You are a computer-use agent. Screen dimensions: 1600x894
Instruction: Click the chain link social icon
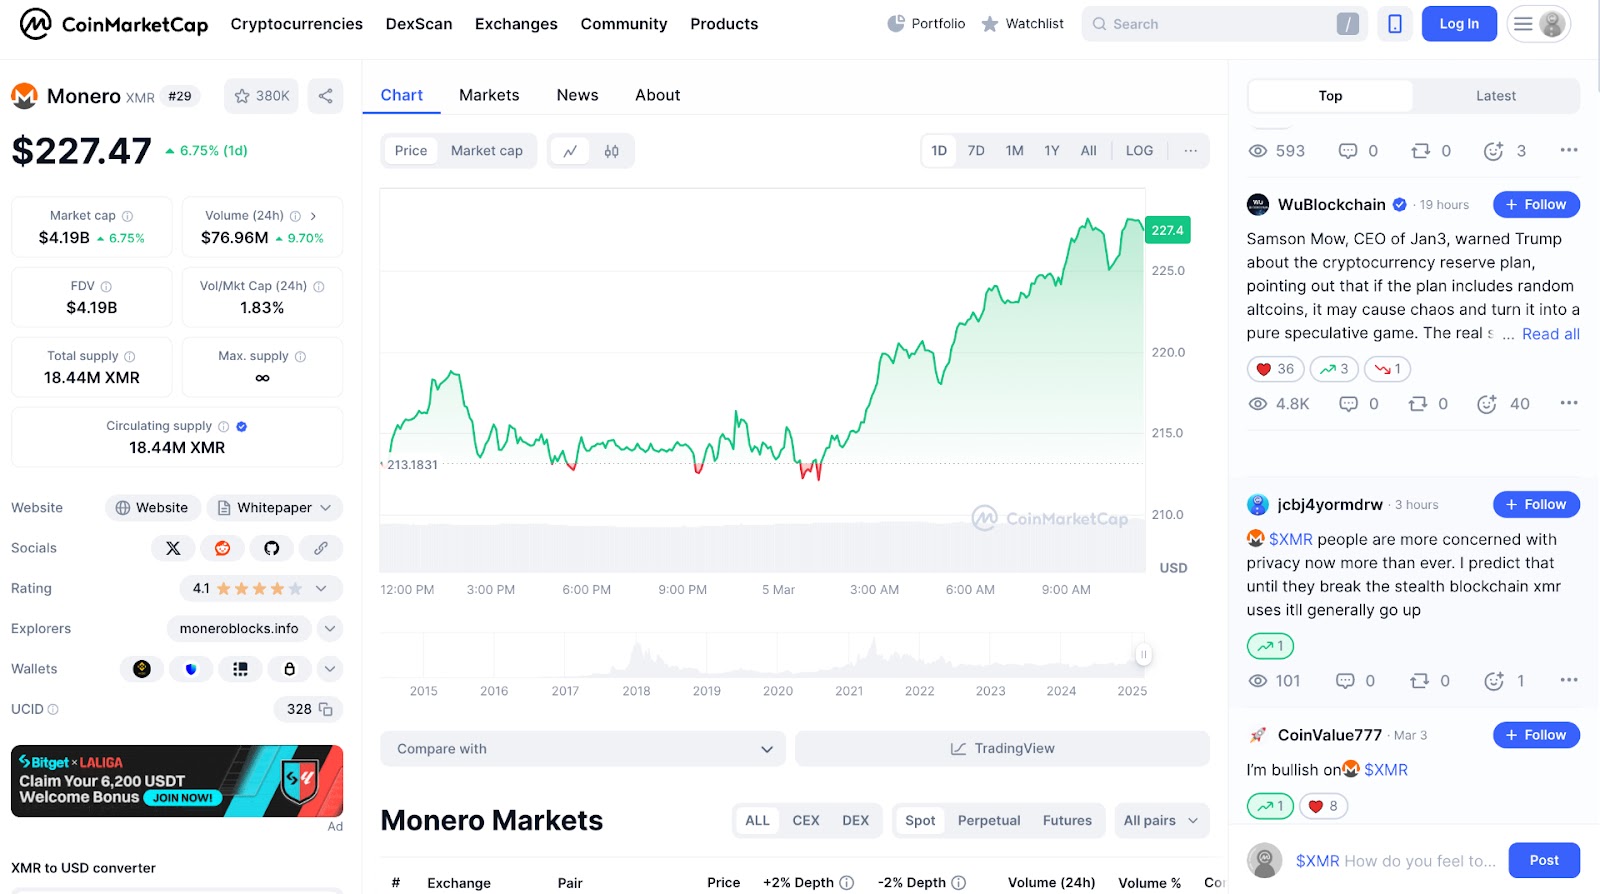[320, 548]
